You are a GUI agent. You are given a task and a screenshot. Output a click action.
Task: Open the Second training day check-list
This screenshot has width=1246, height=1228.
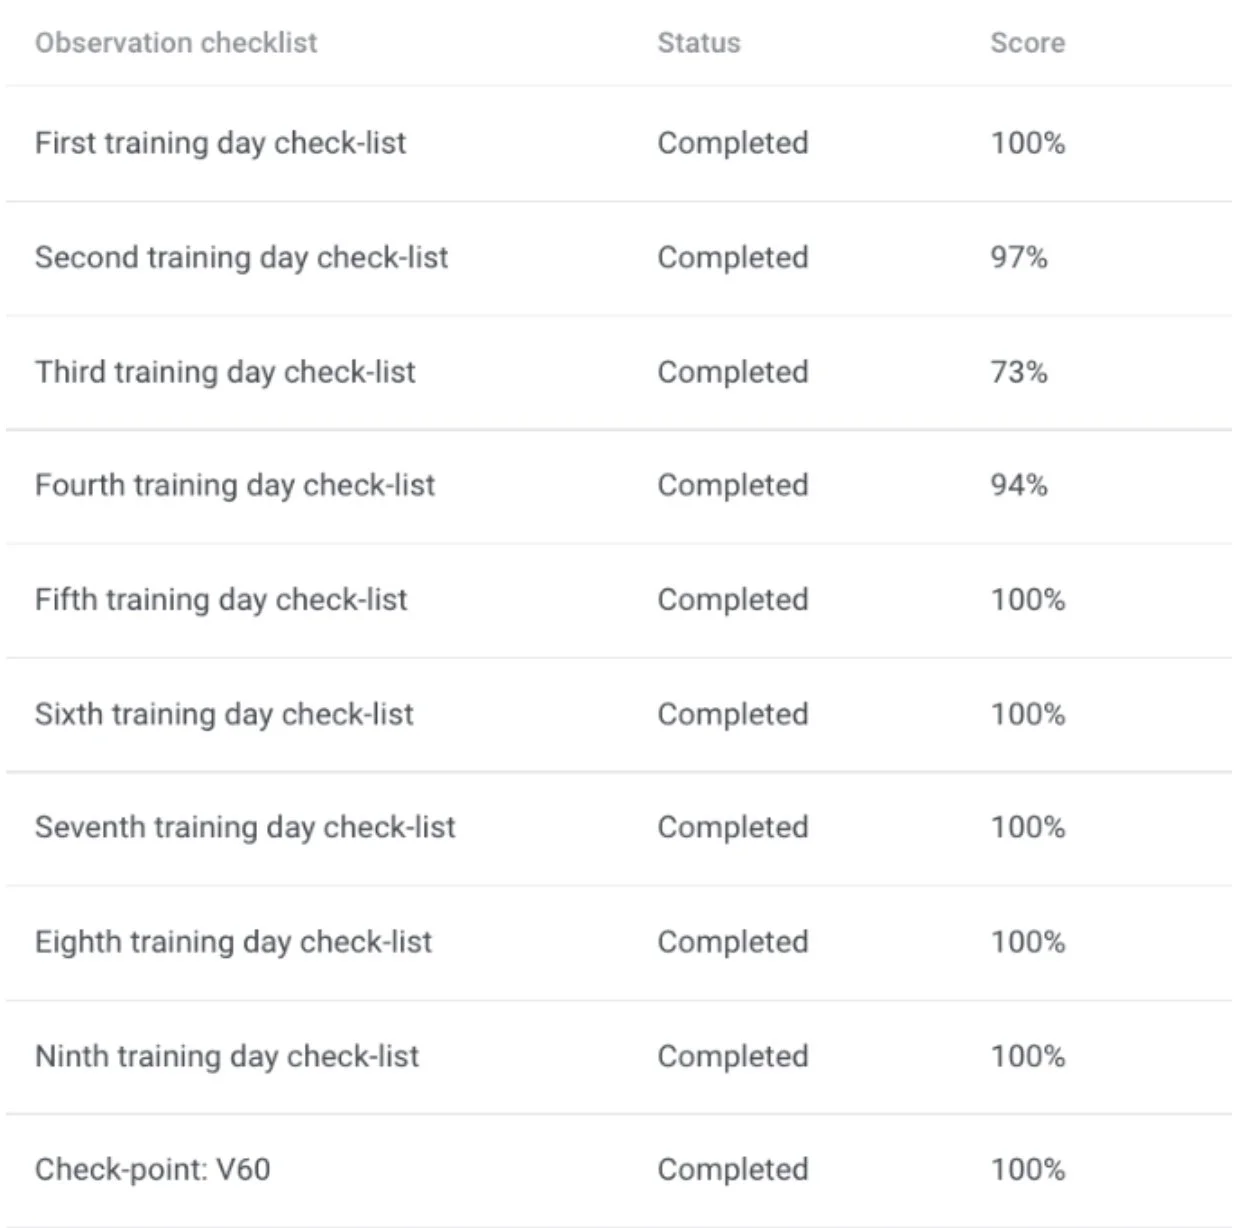tap(241, 258)
